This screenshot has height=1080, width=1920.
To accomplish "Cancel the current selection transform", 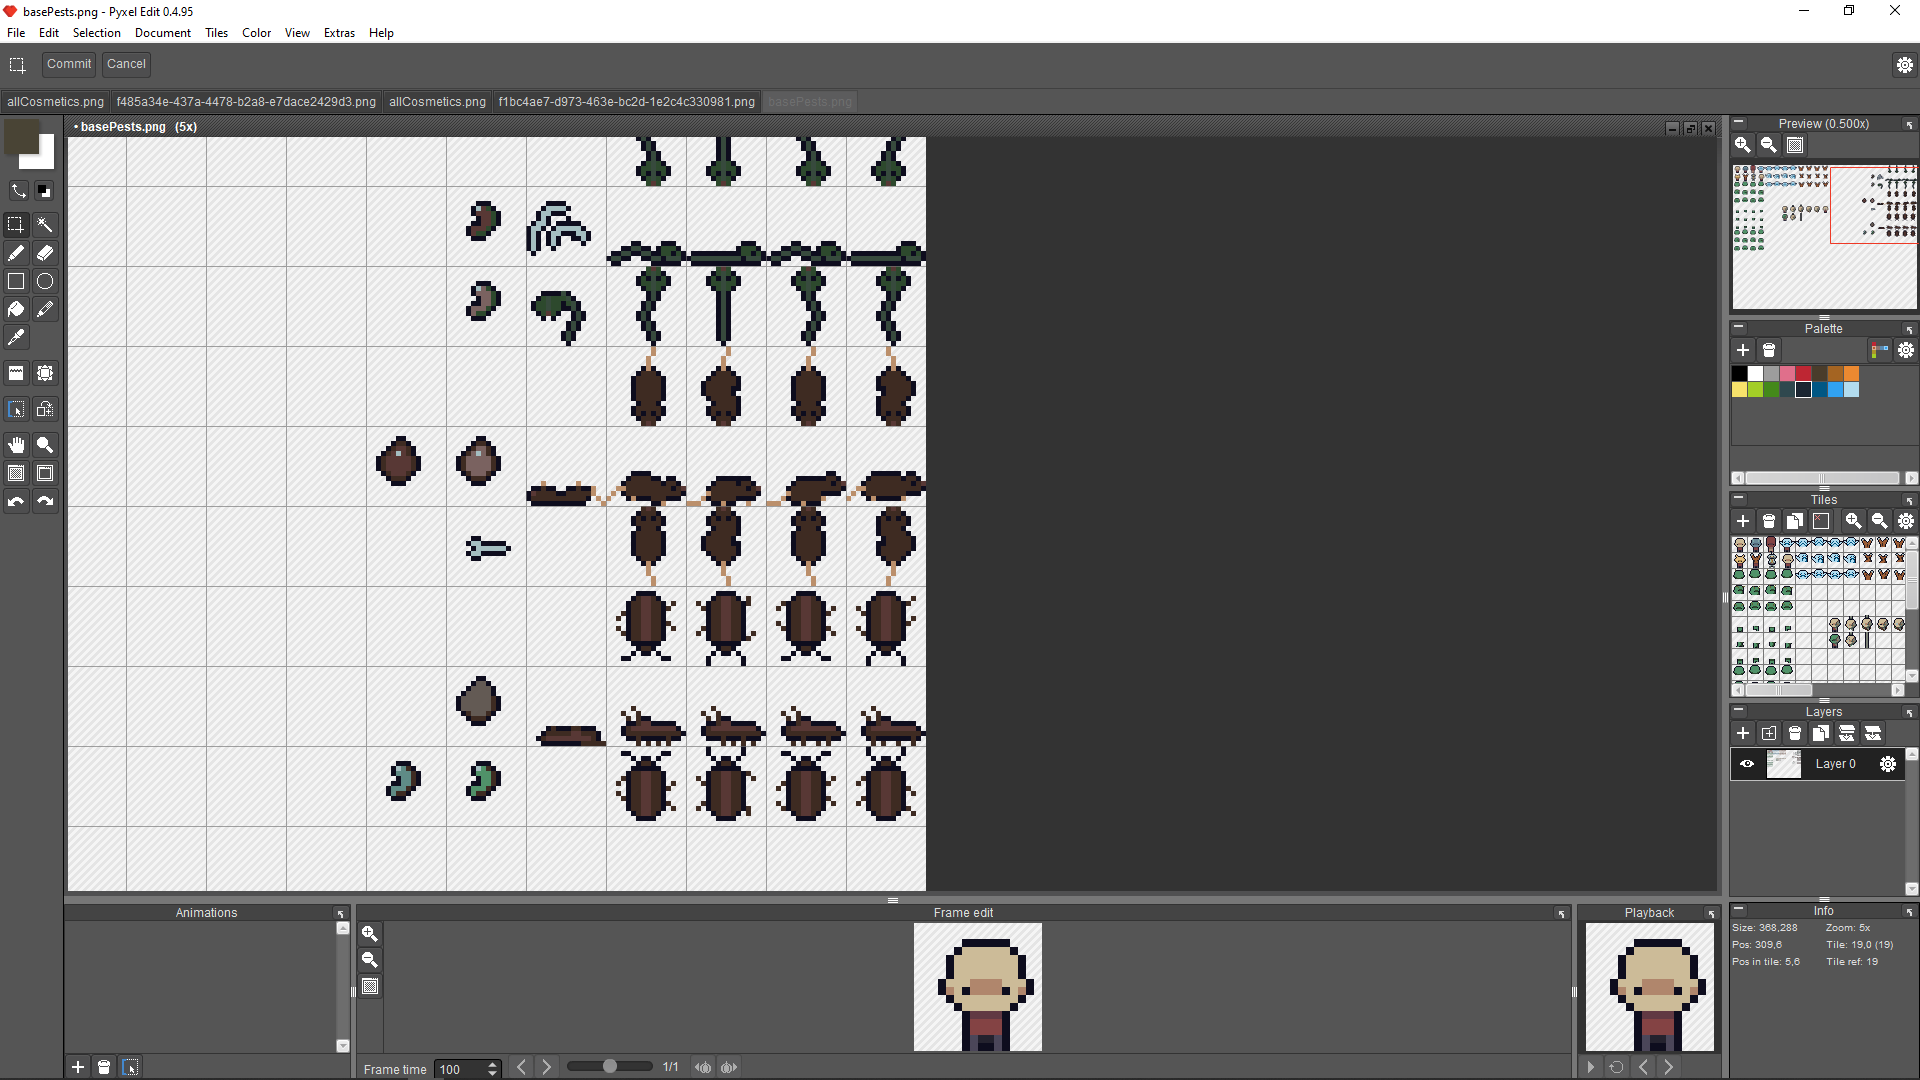I will pyautogui.click(x=126, y=64).
